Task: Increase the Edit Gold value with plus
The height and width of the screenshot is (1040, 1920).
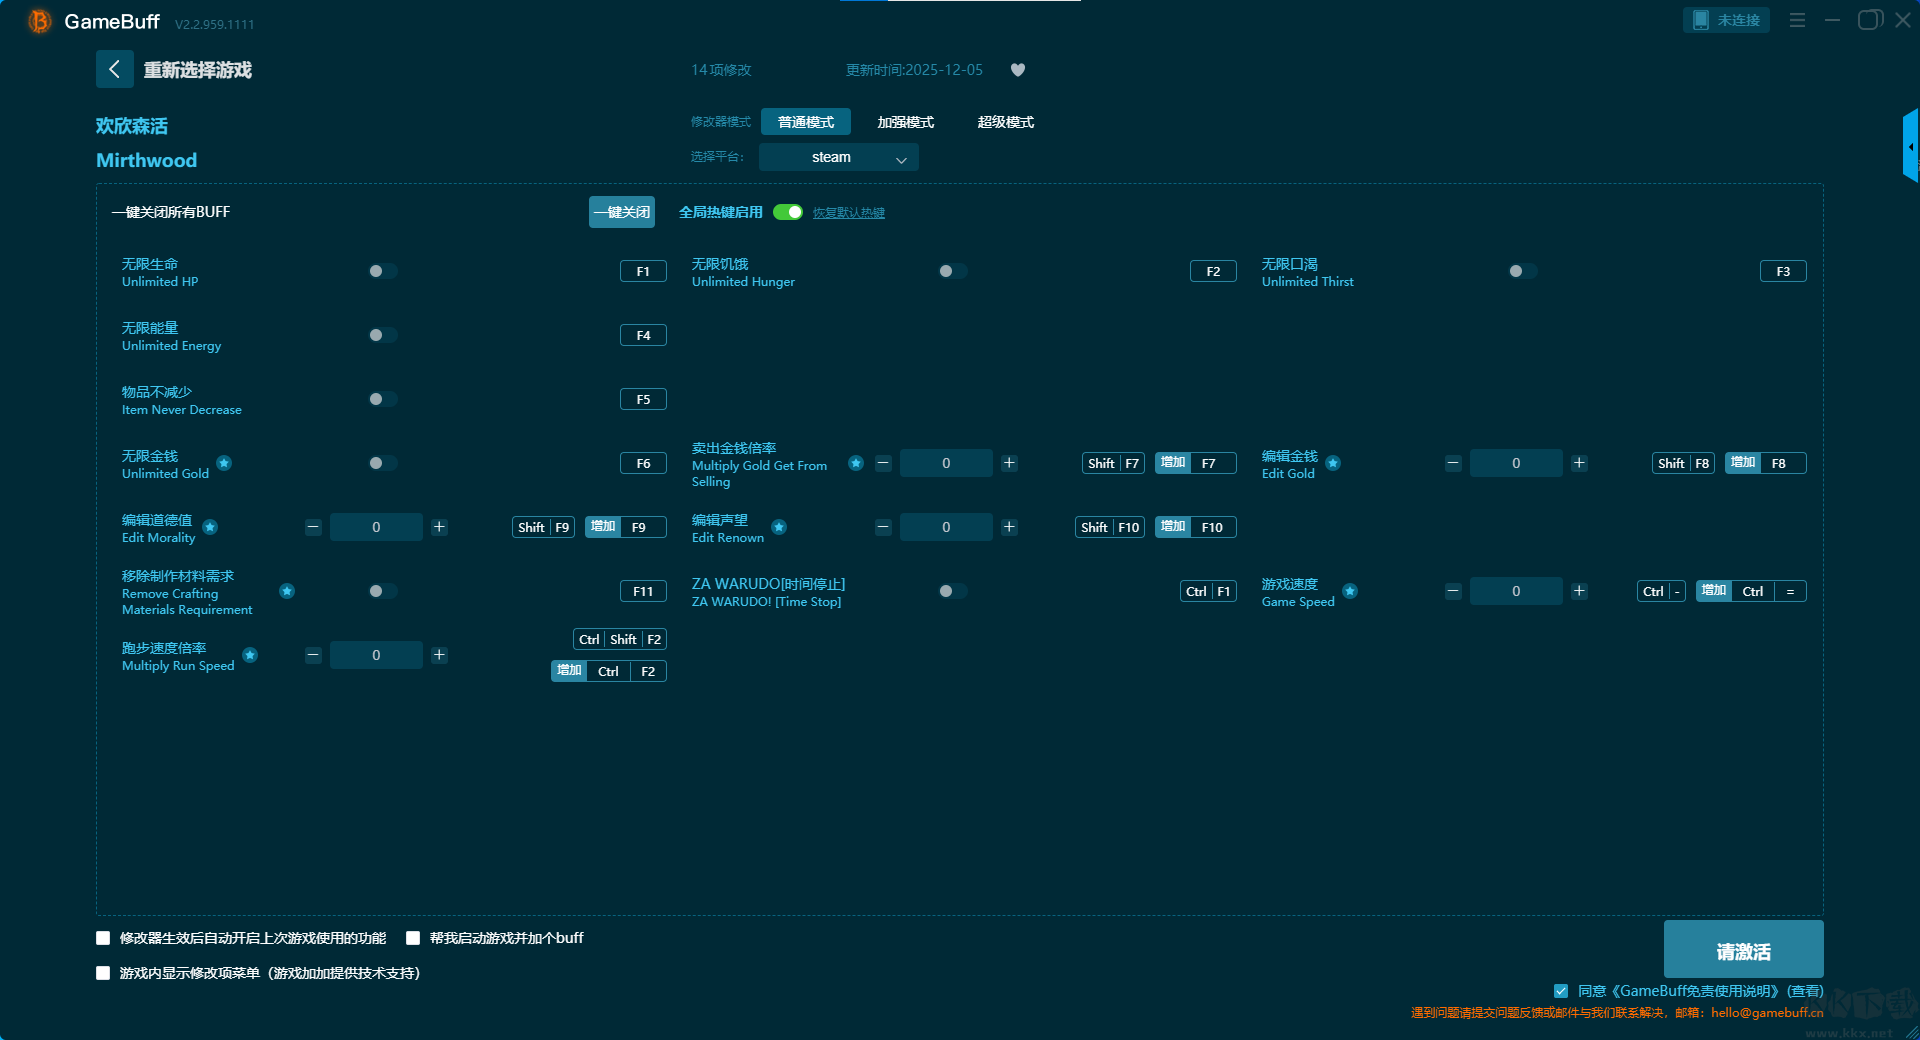Action: point(1579,463)
